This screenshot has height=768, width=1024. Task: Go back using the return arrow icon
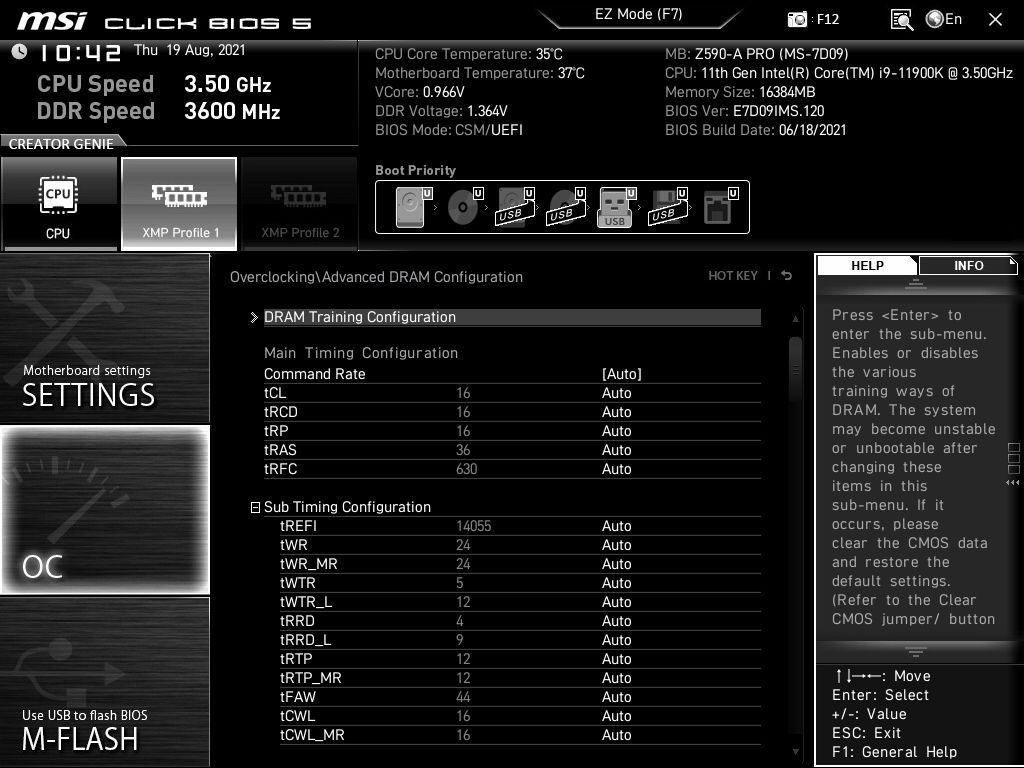[x=787, y=276]
